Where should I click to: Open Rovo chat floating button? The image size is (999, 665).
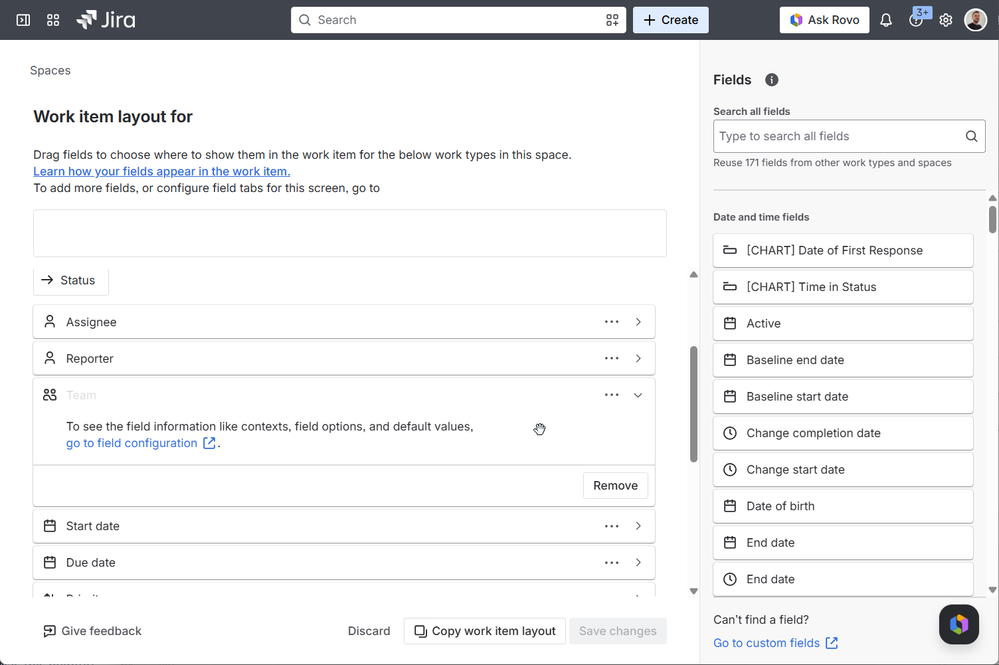click(958, 624)
